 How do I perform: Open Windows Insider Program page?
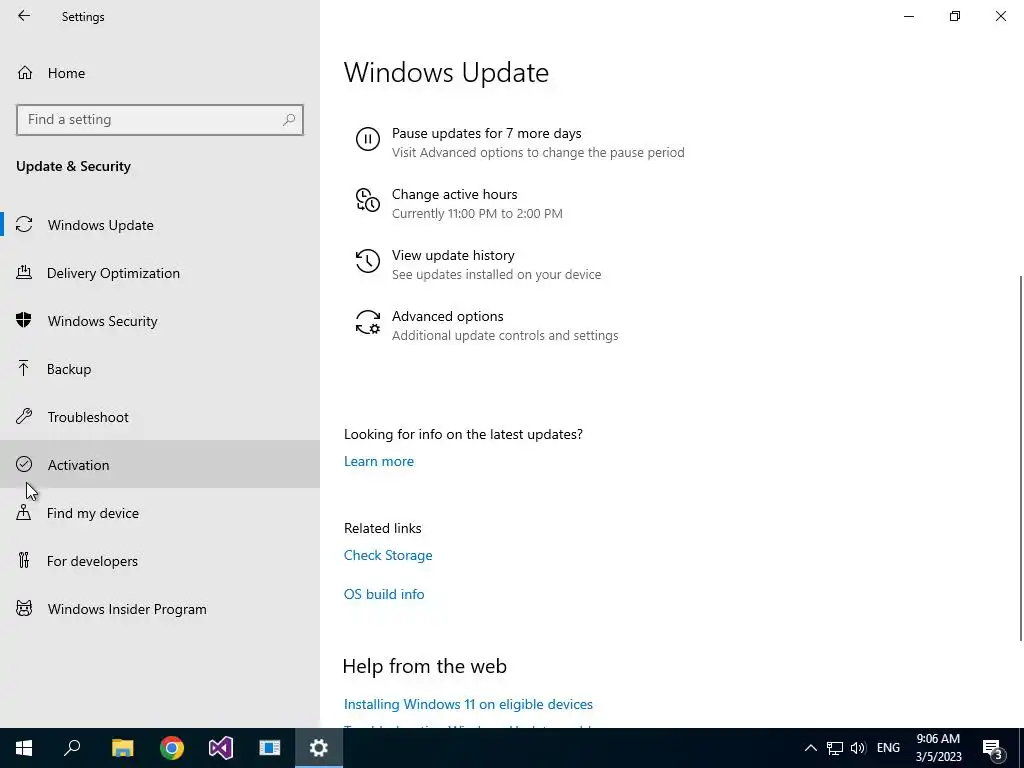[x=160, y=609]
